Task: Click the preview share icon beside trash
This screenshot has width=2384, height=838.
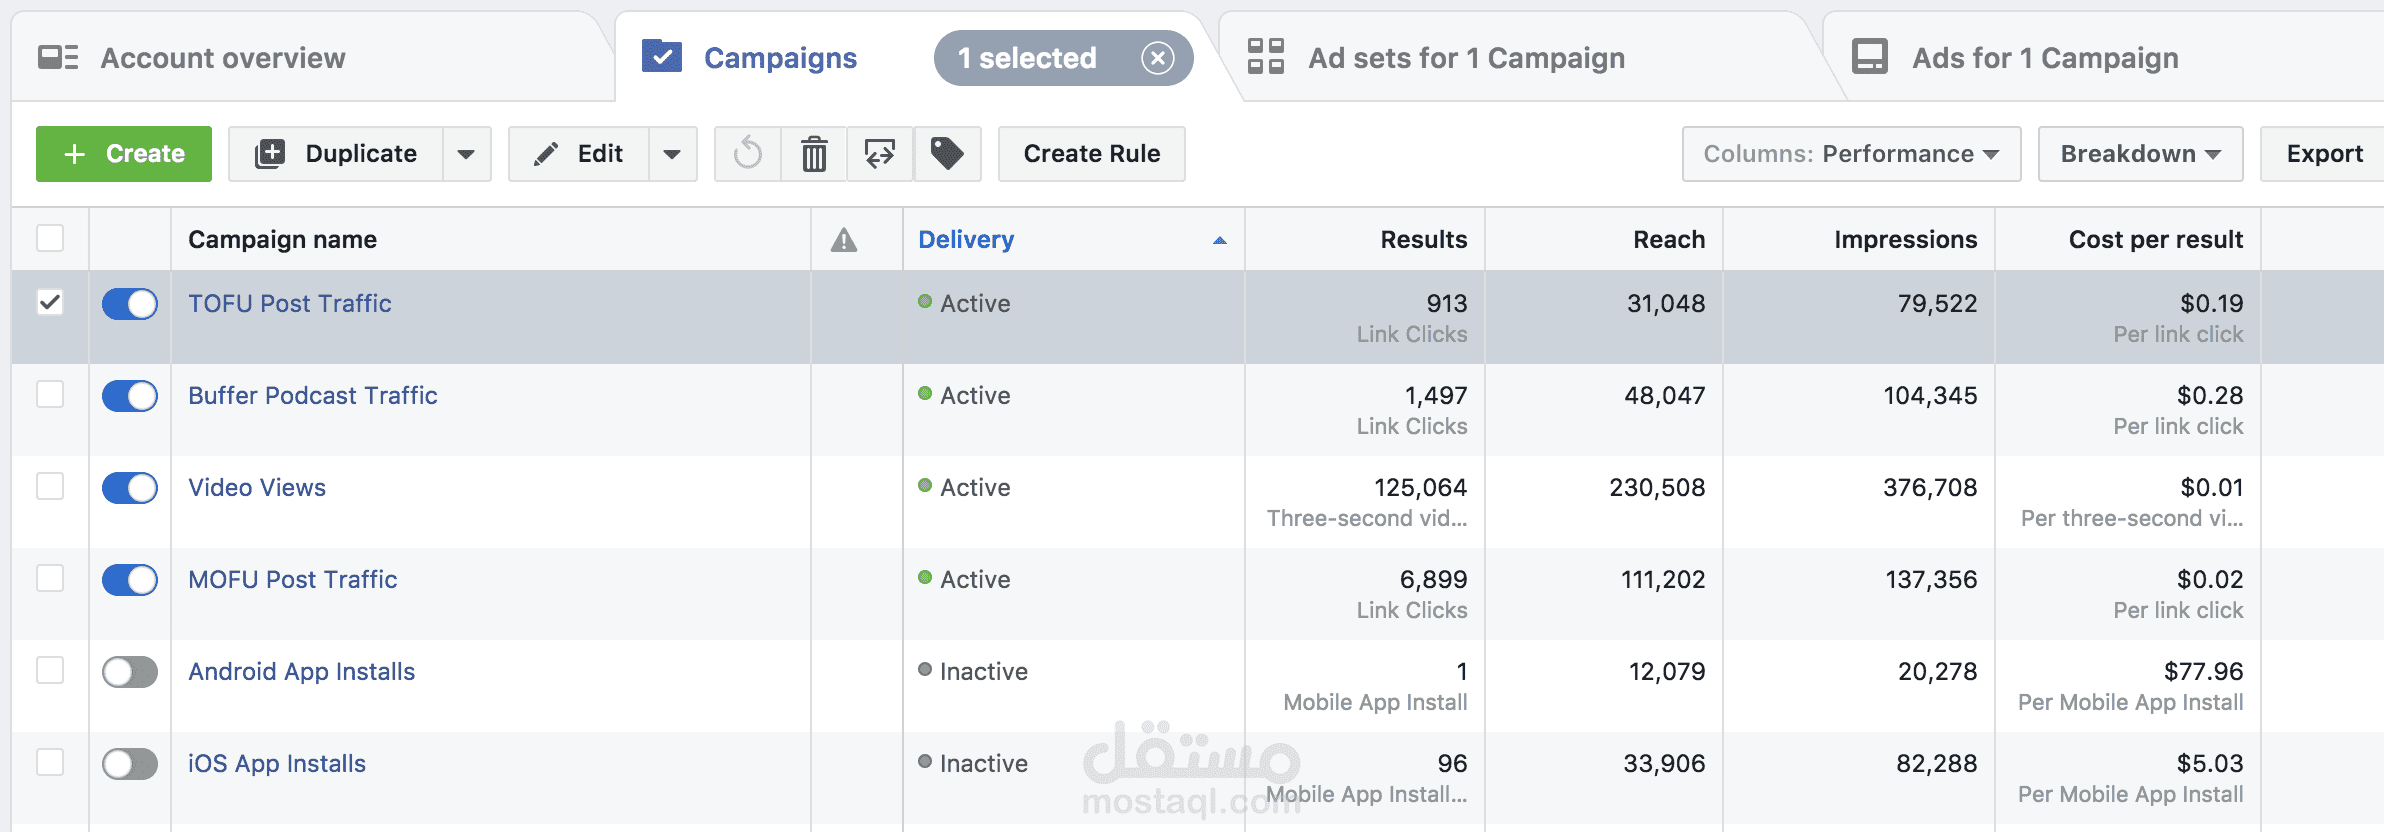Action: [x=880, y=154]
